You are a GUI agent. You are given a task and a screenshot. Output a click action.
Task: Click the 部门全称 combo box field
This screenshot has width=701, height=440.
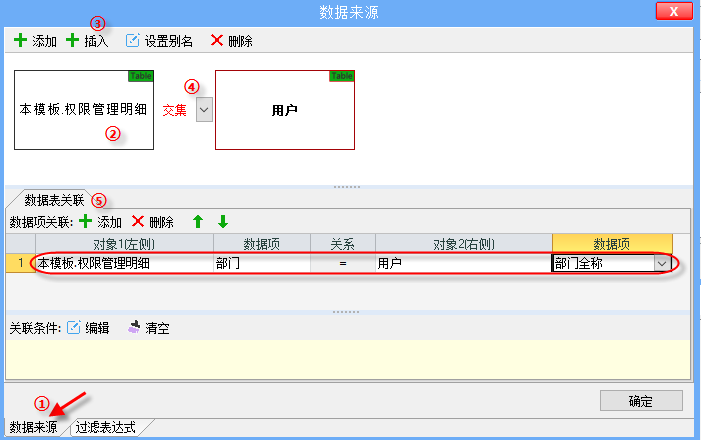pyautogui.click(x=611, y=263)
